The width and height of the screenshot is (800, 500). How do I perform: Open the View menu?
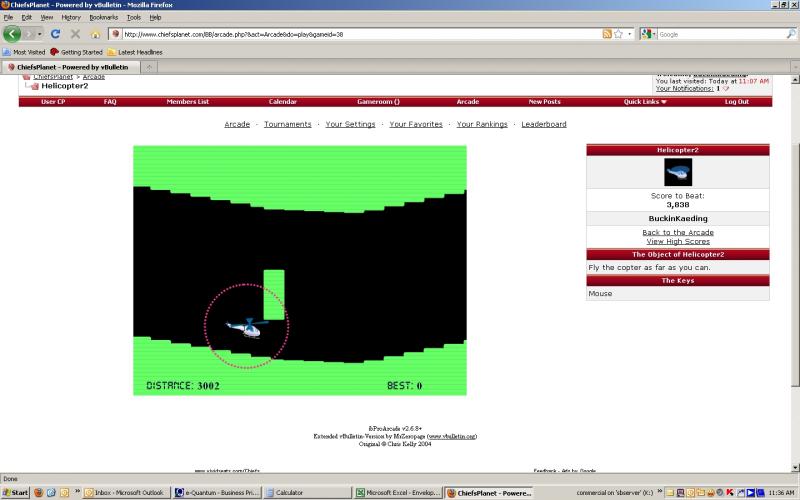click(x=47, y=17)
